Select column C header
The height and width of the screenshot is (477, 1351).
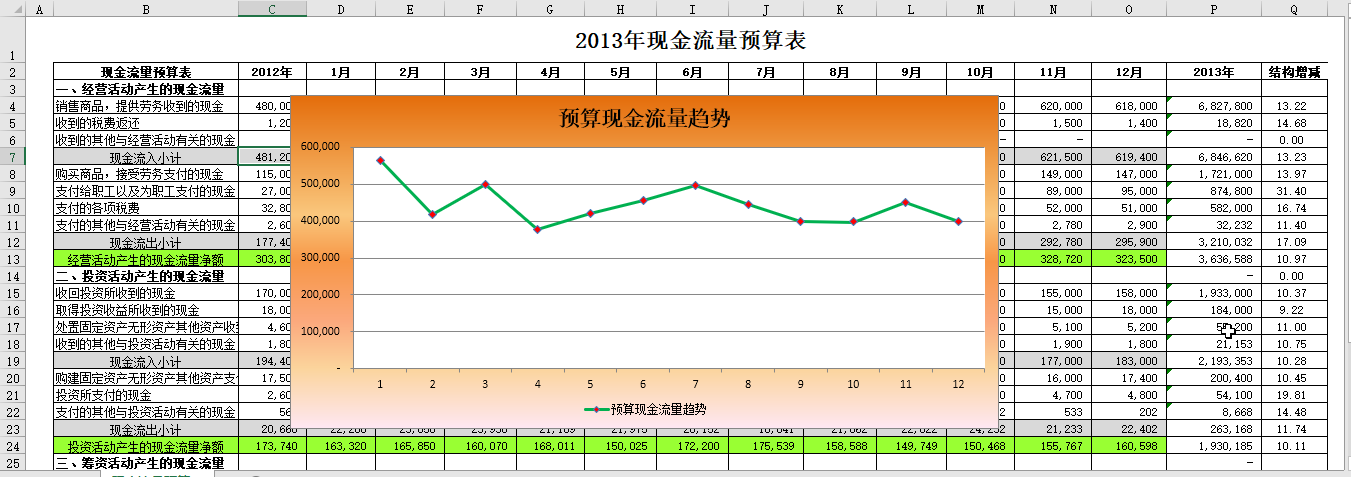272,9
